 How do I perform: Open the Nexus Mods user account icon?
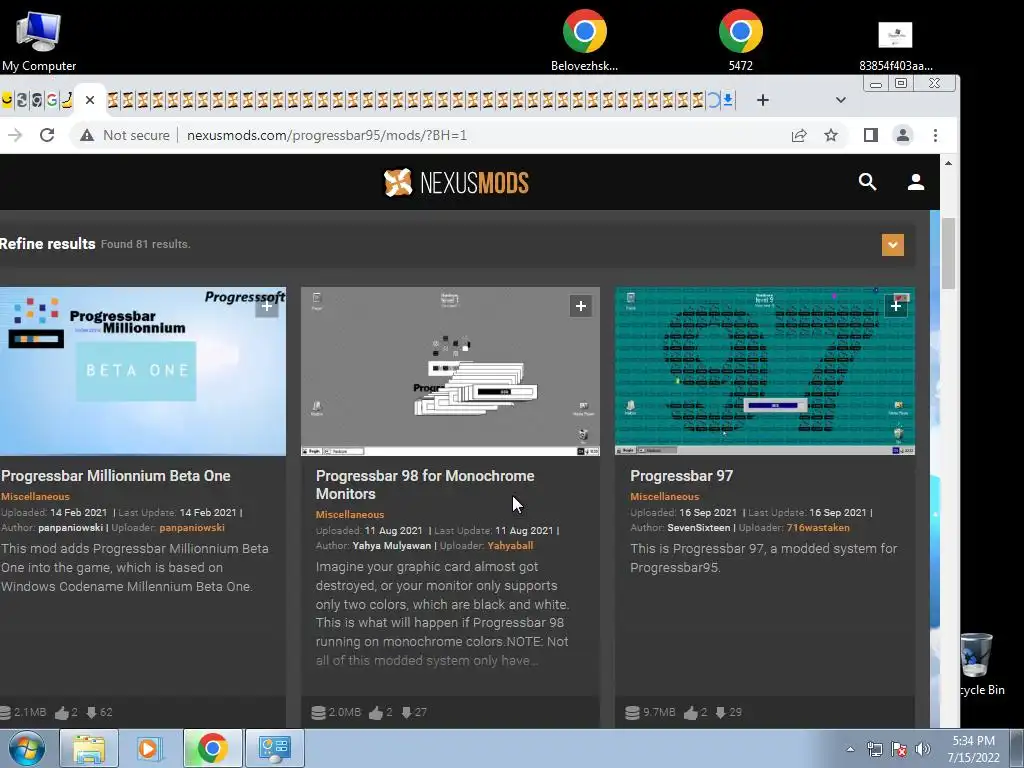916,182
